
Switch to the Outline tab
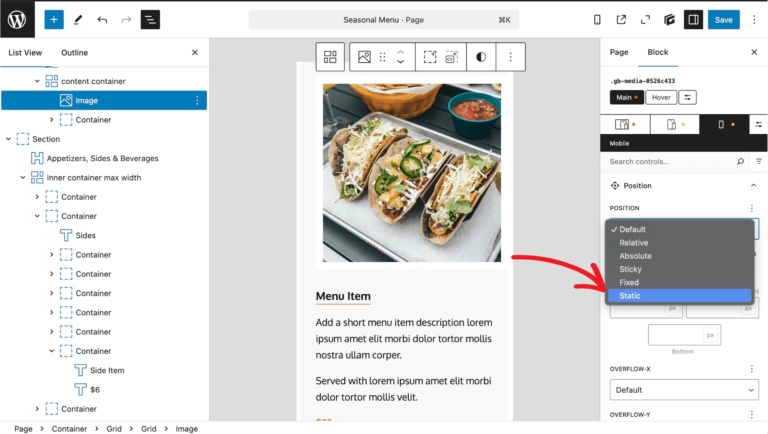coord(74,52)
